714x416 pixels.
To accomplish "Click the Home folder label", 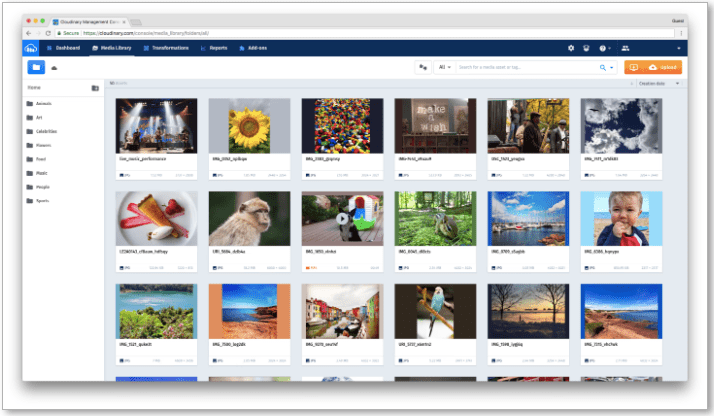I will [34, 88].
